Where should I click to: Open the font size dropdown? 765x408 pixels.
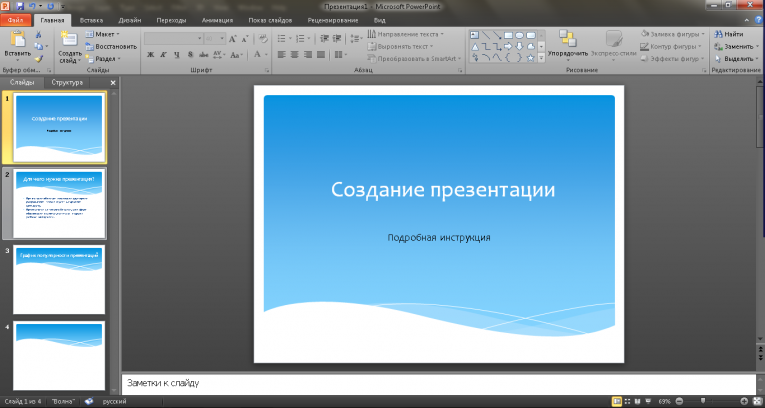[222, 39]
